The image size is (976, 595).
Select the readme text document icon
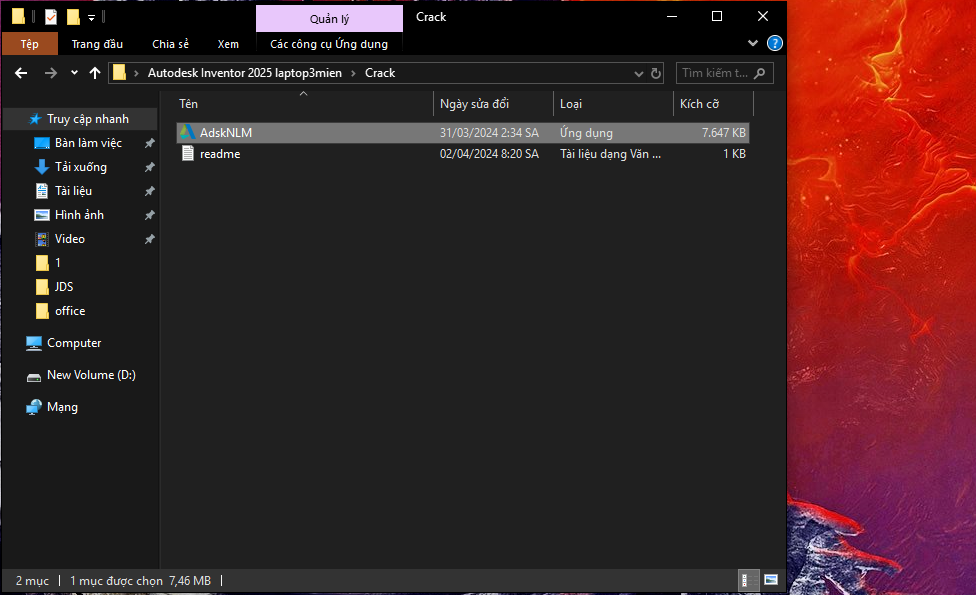pyautogui.click(x=187, y=154)
